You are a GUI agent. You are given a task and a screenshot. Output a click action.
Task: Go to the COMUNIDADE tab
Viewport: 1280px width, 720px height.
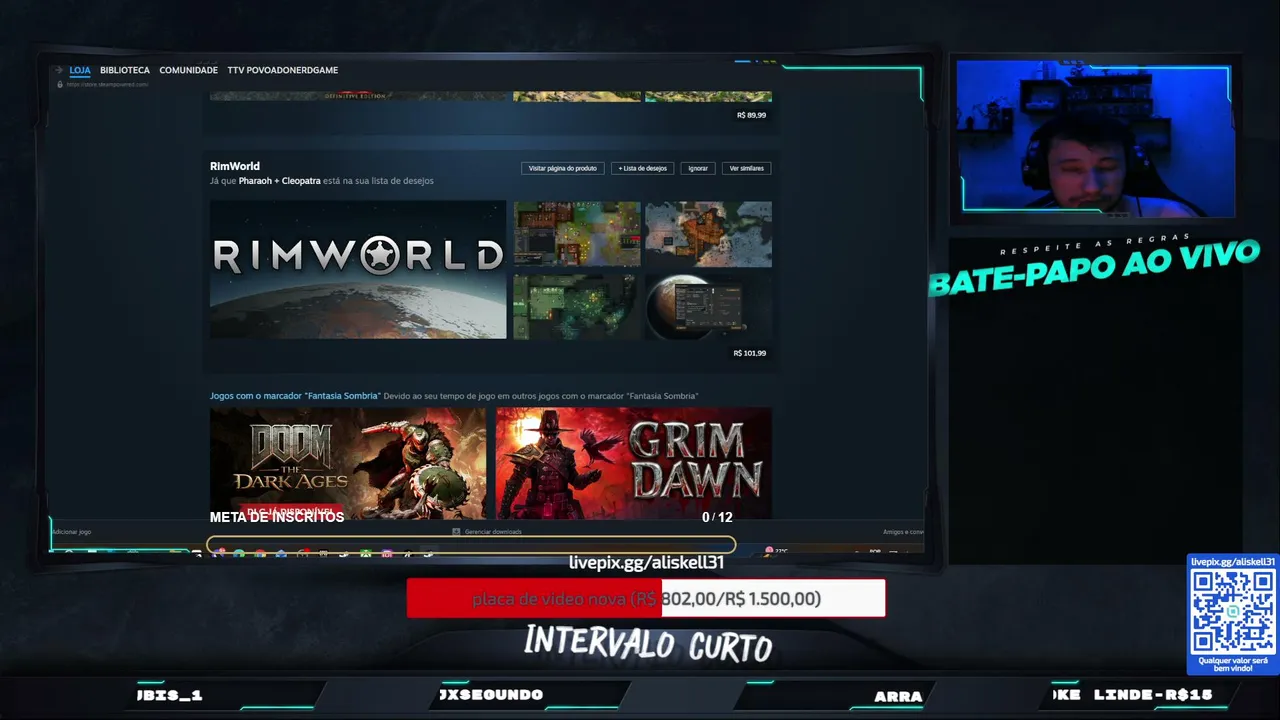[x=188, y=70]
